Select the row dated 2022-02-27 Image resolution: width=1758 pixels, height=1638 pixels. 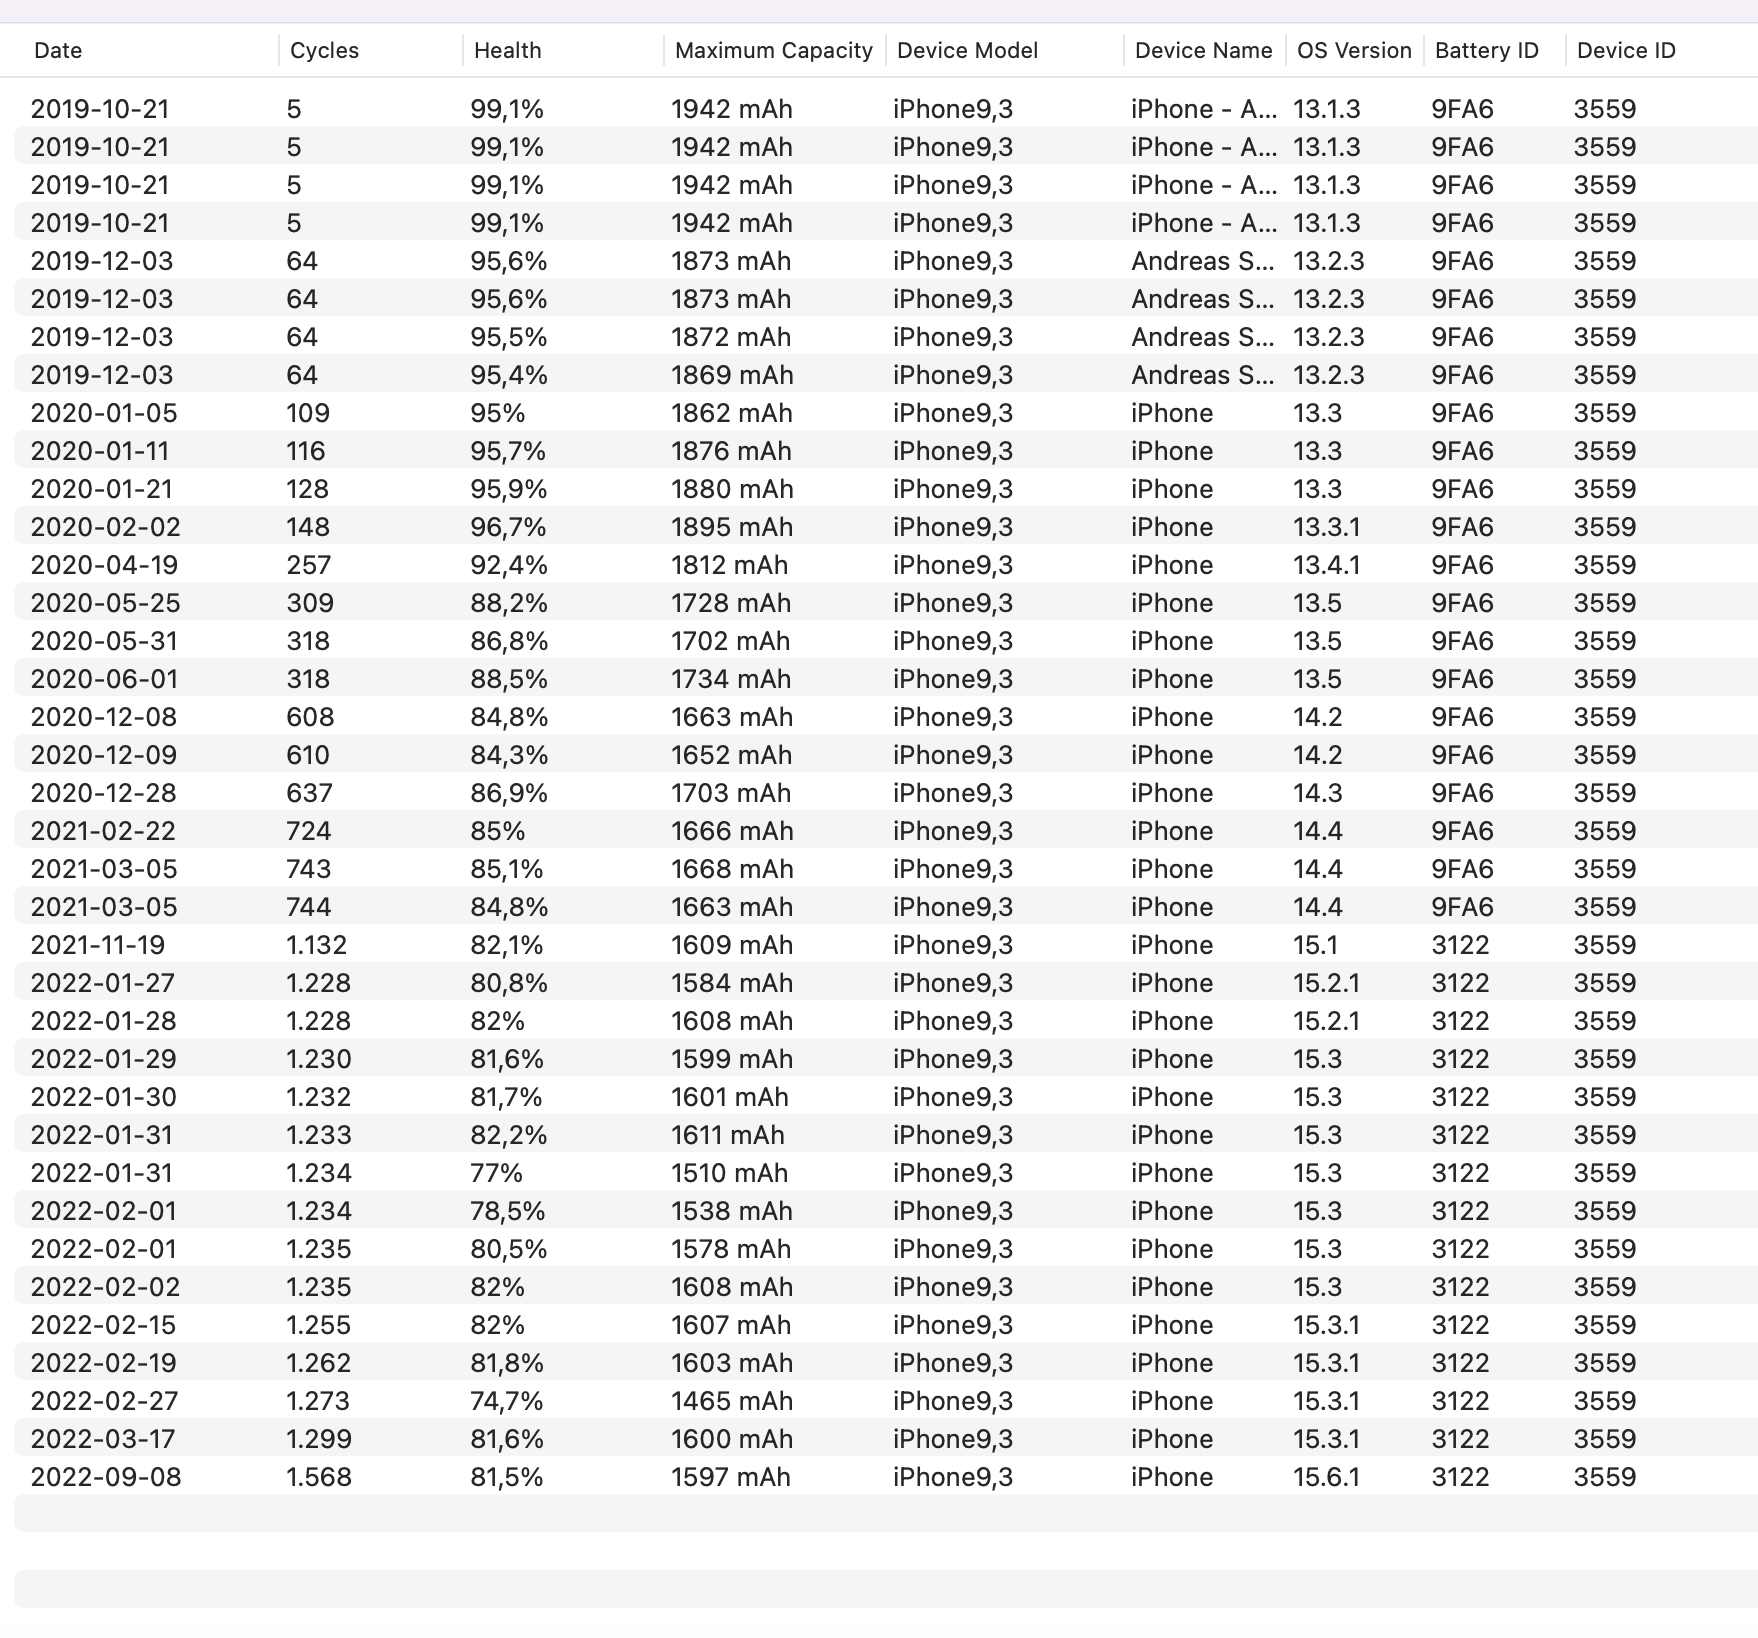pos(886,1401)
